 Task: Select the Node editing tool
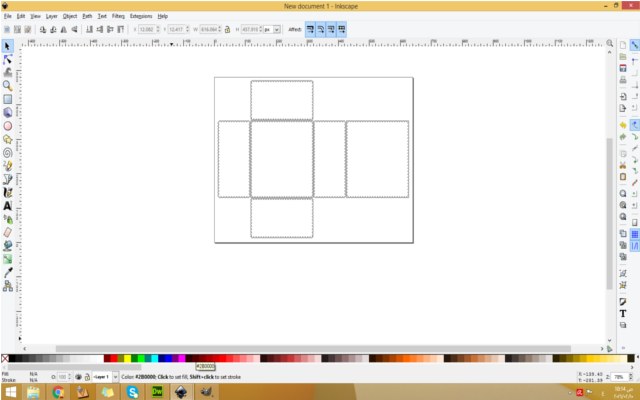(x=7, y=60)
